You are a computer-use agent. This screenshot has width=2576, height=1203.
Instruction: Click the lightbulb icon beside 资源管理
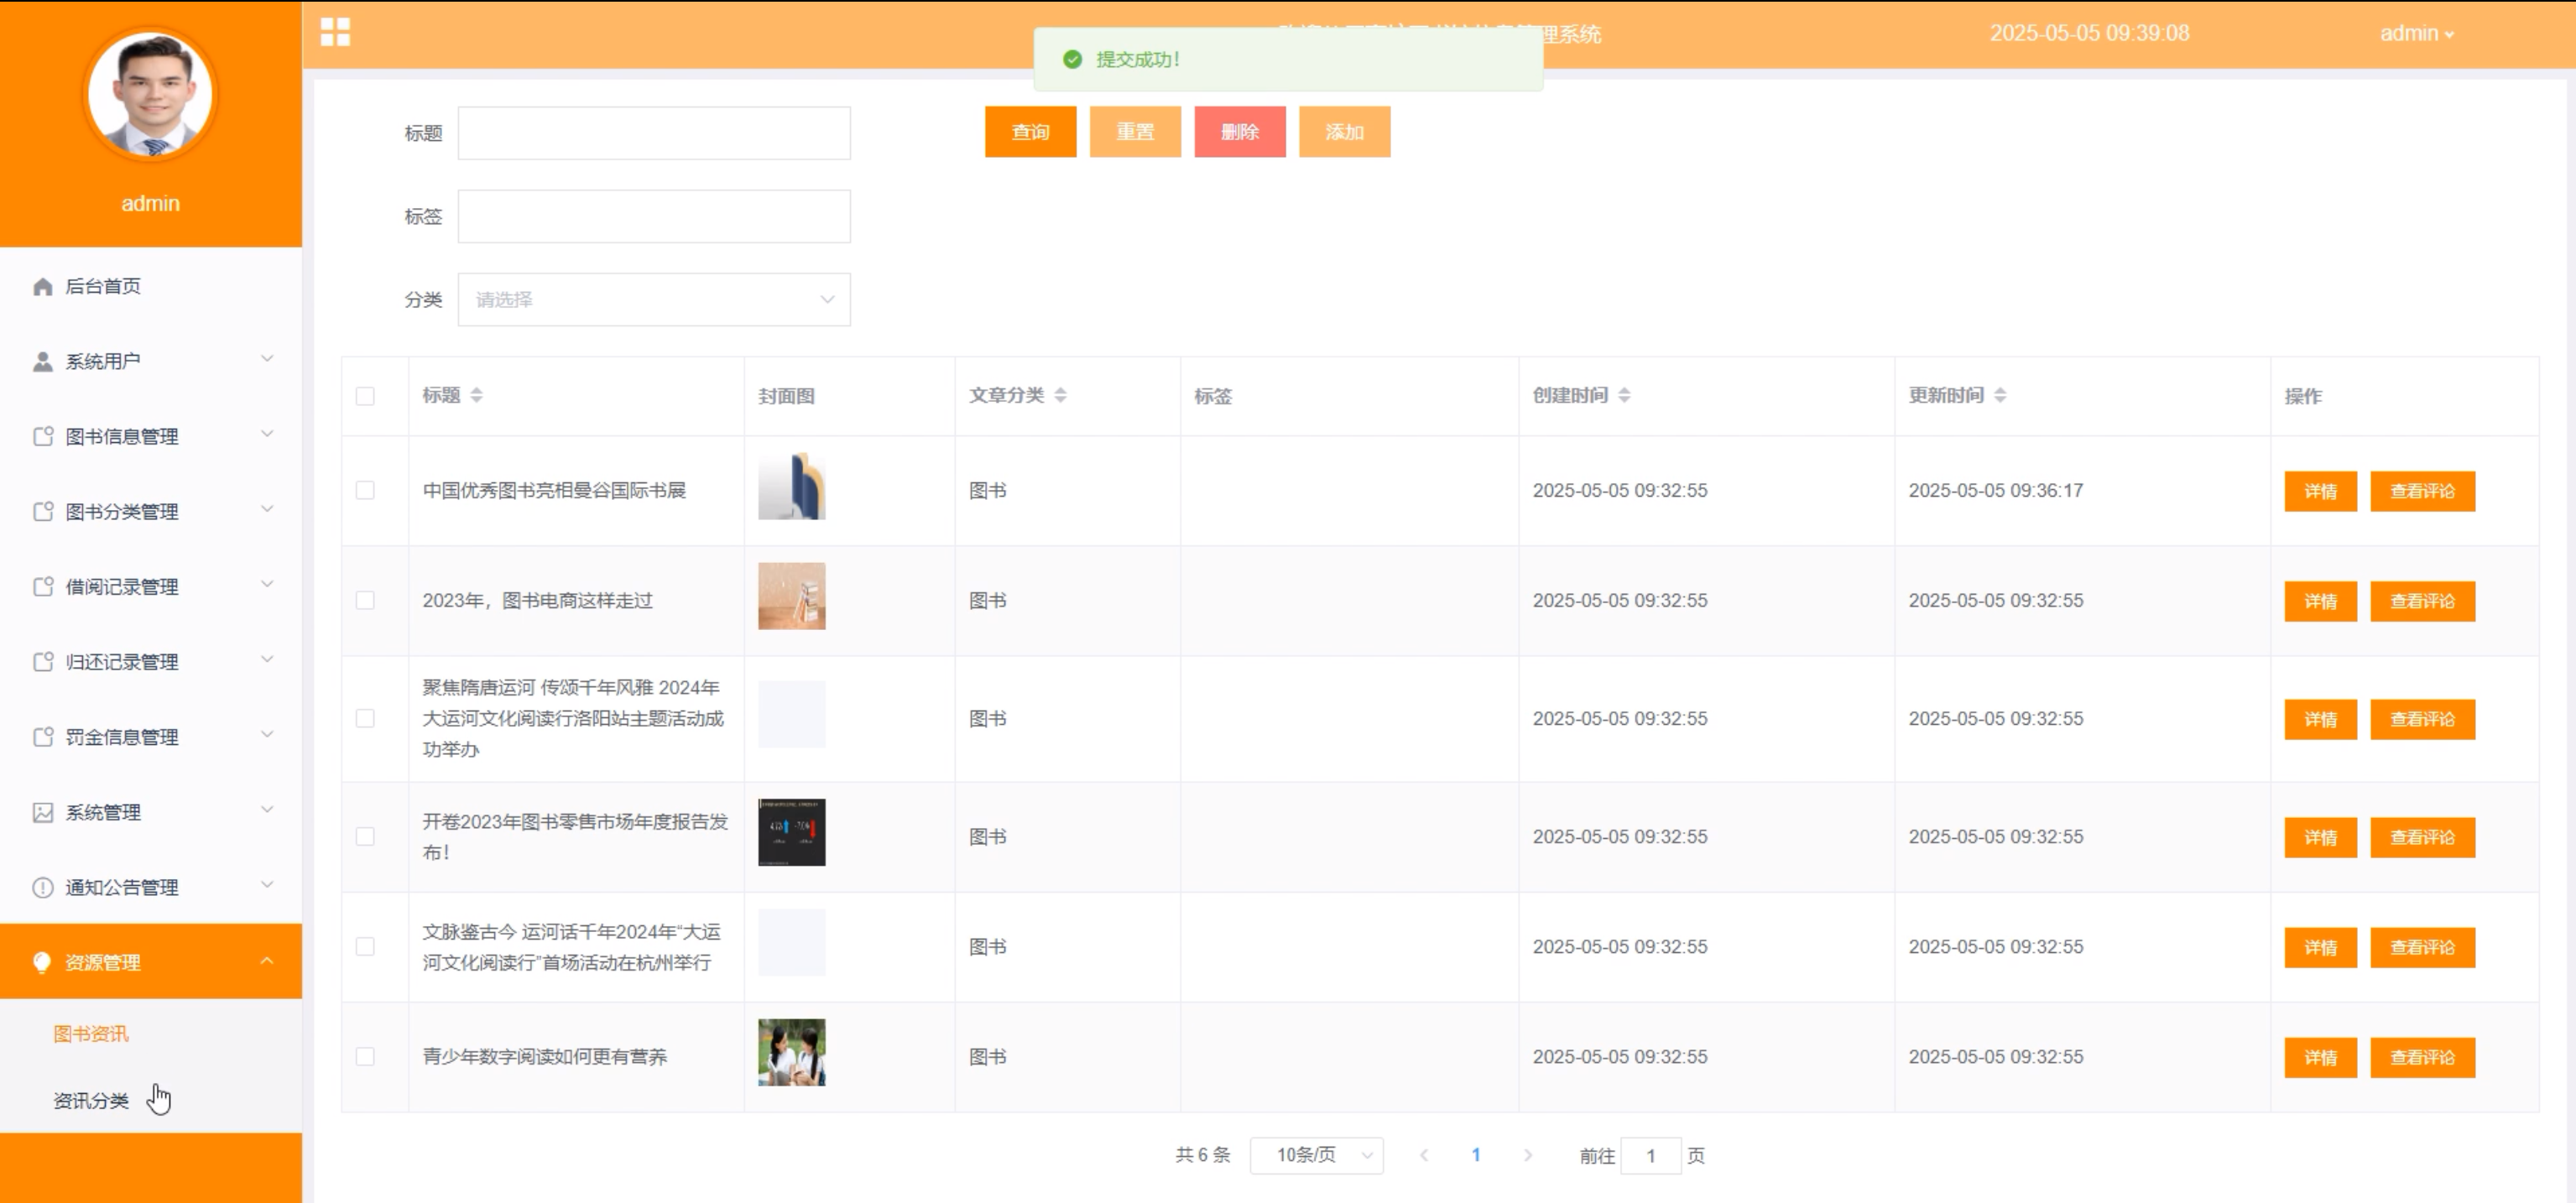[x=42, y=962]
